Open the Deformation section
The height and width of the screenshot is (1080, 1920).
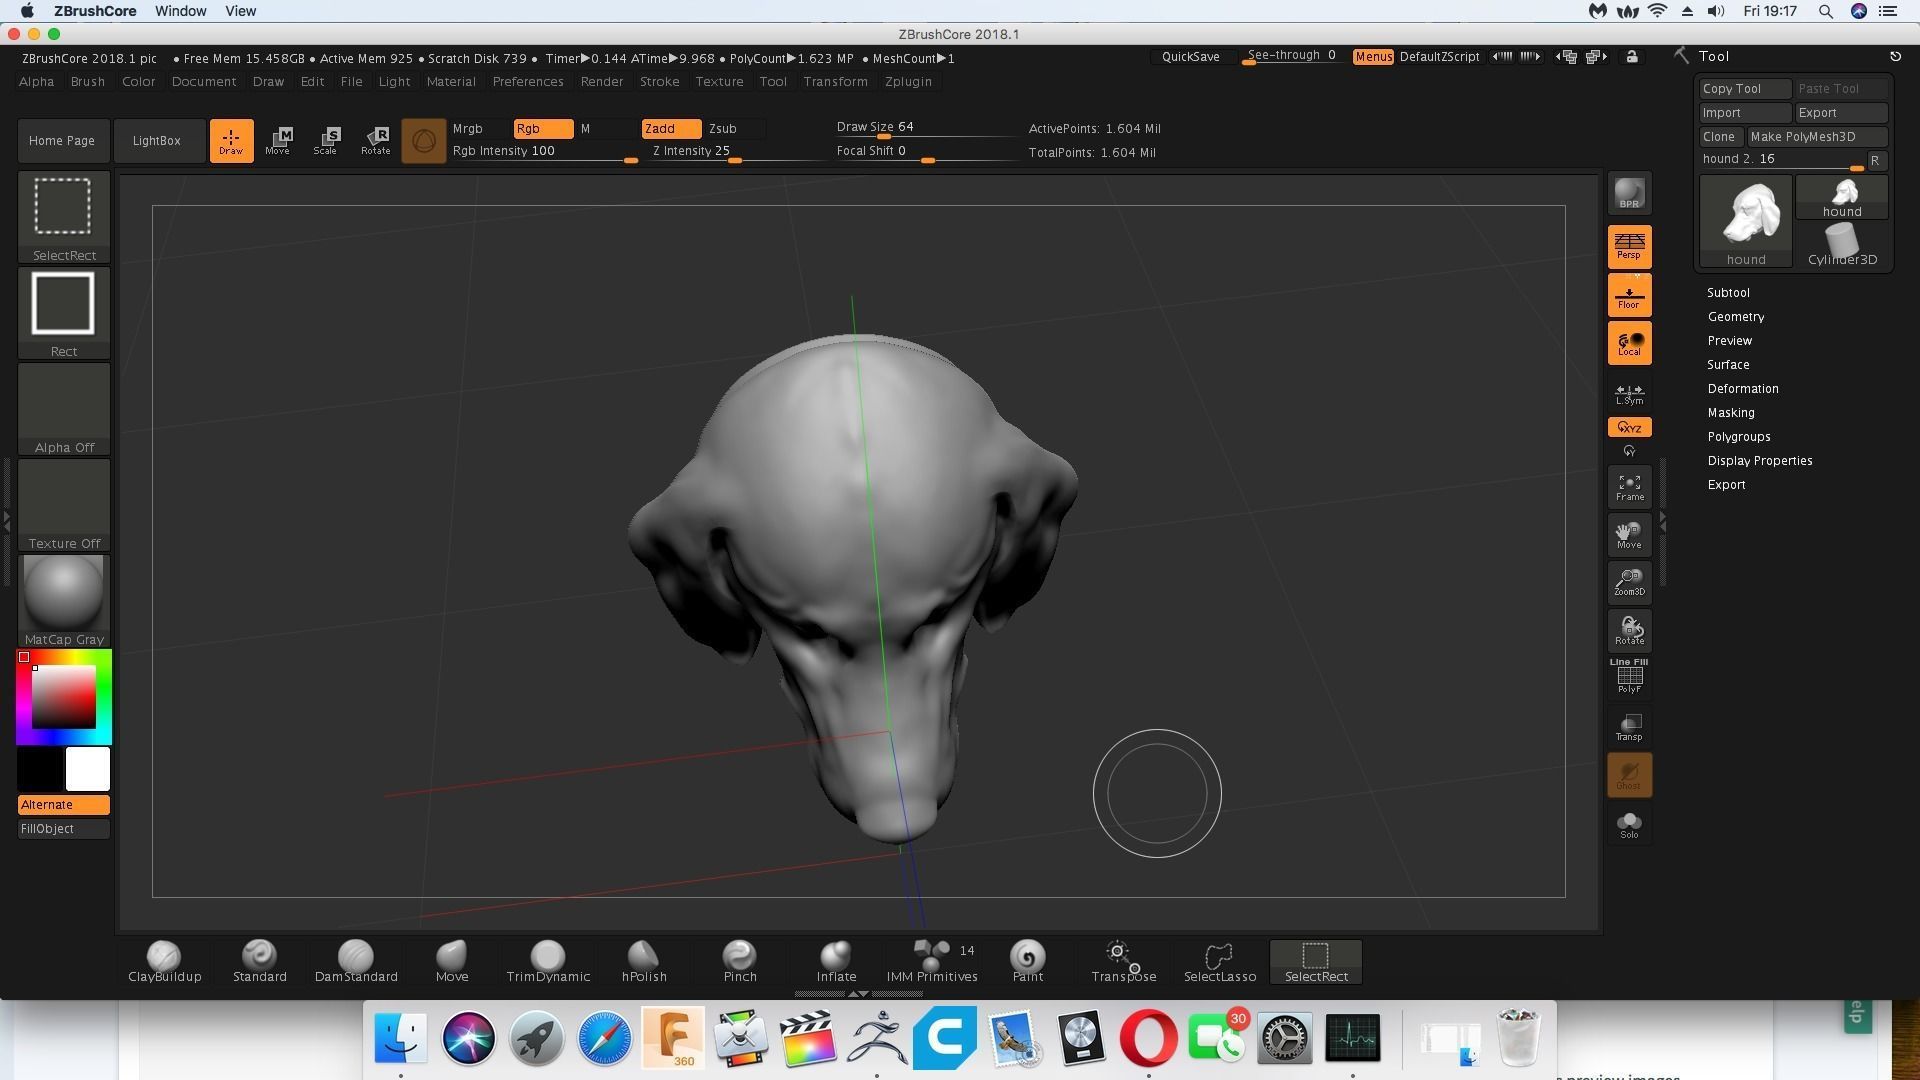[x=1743, y=389]
